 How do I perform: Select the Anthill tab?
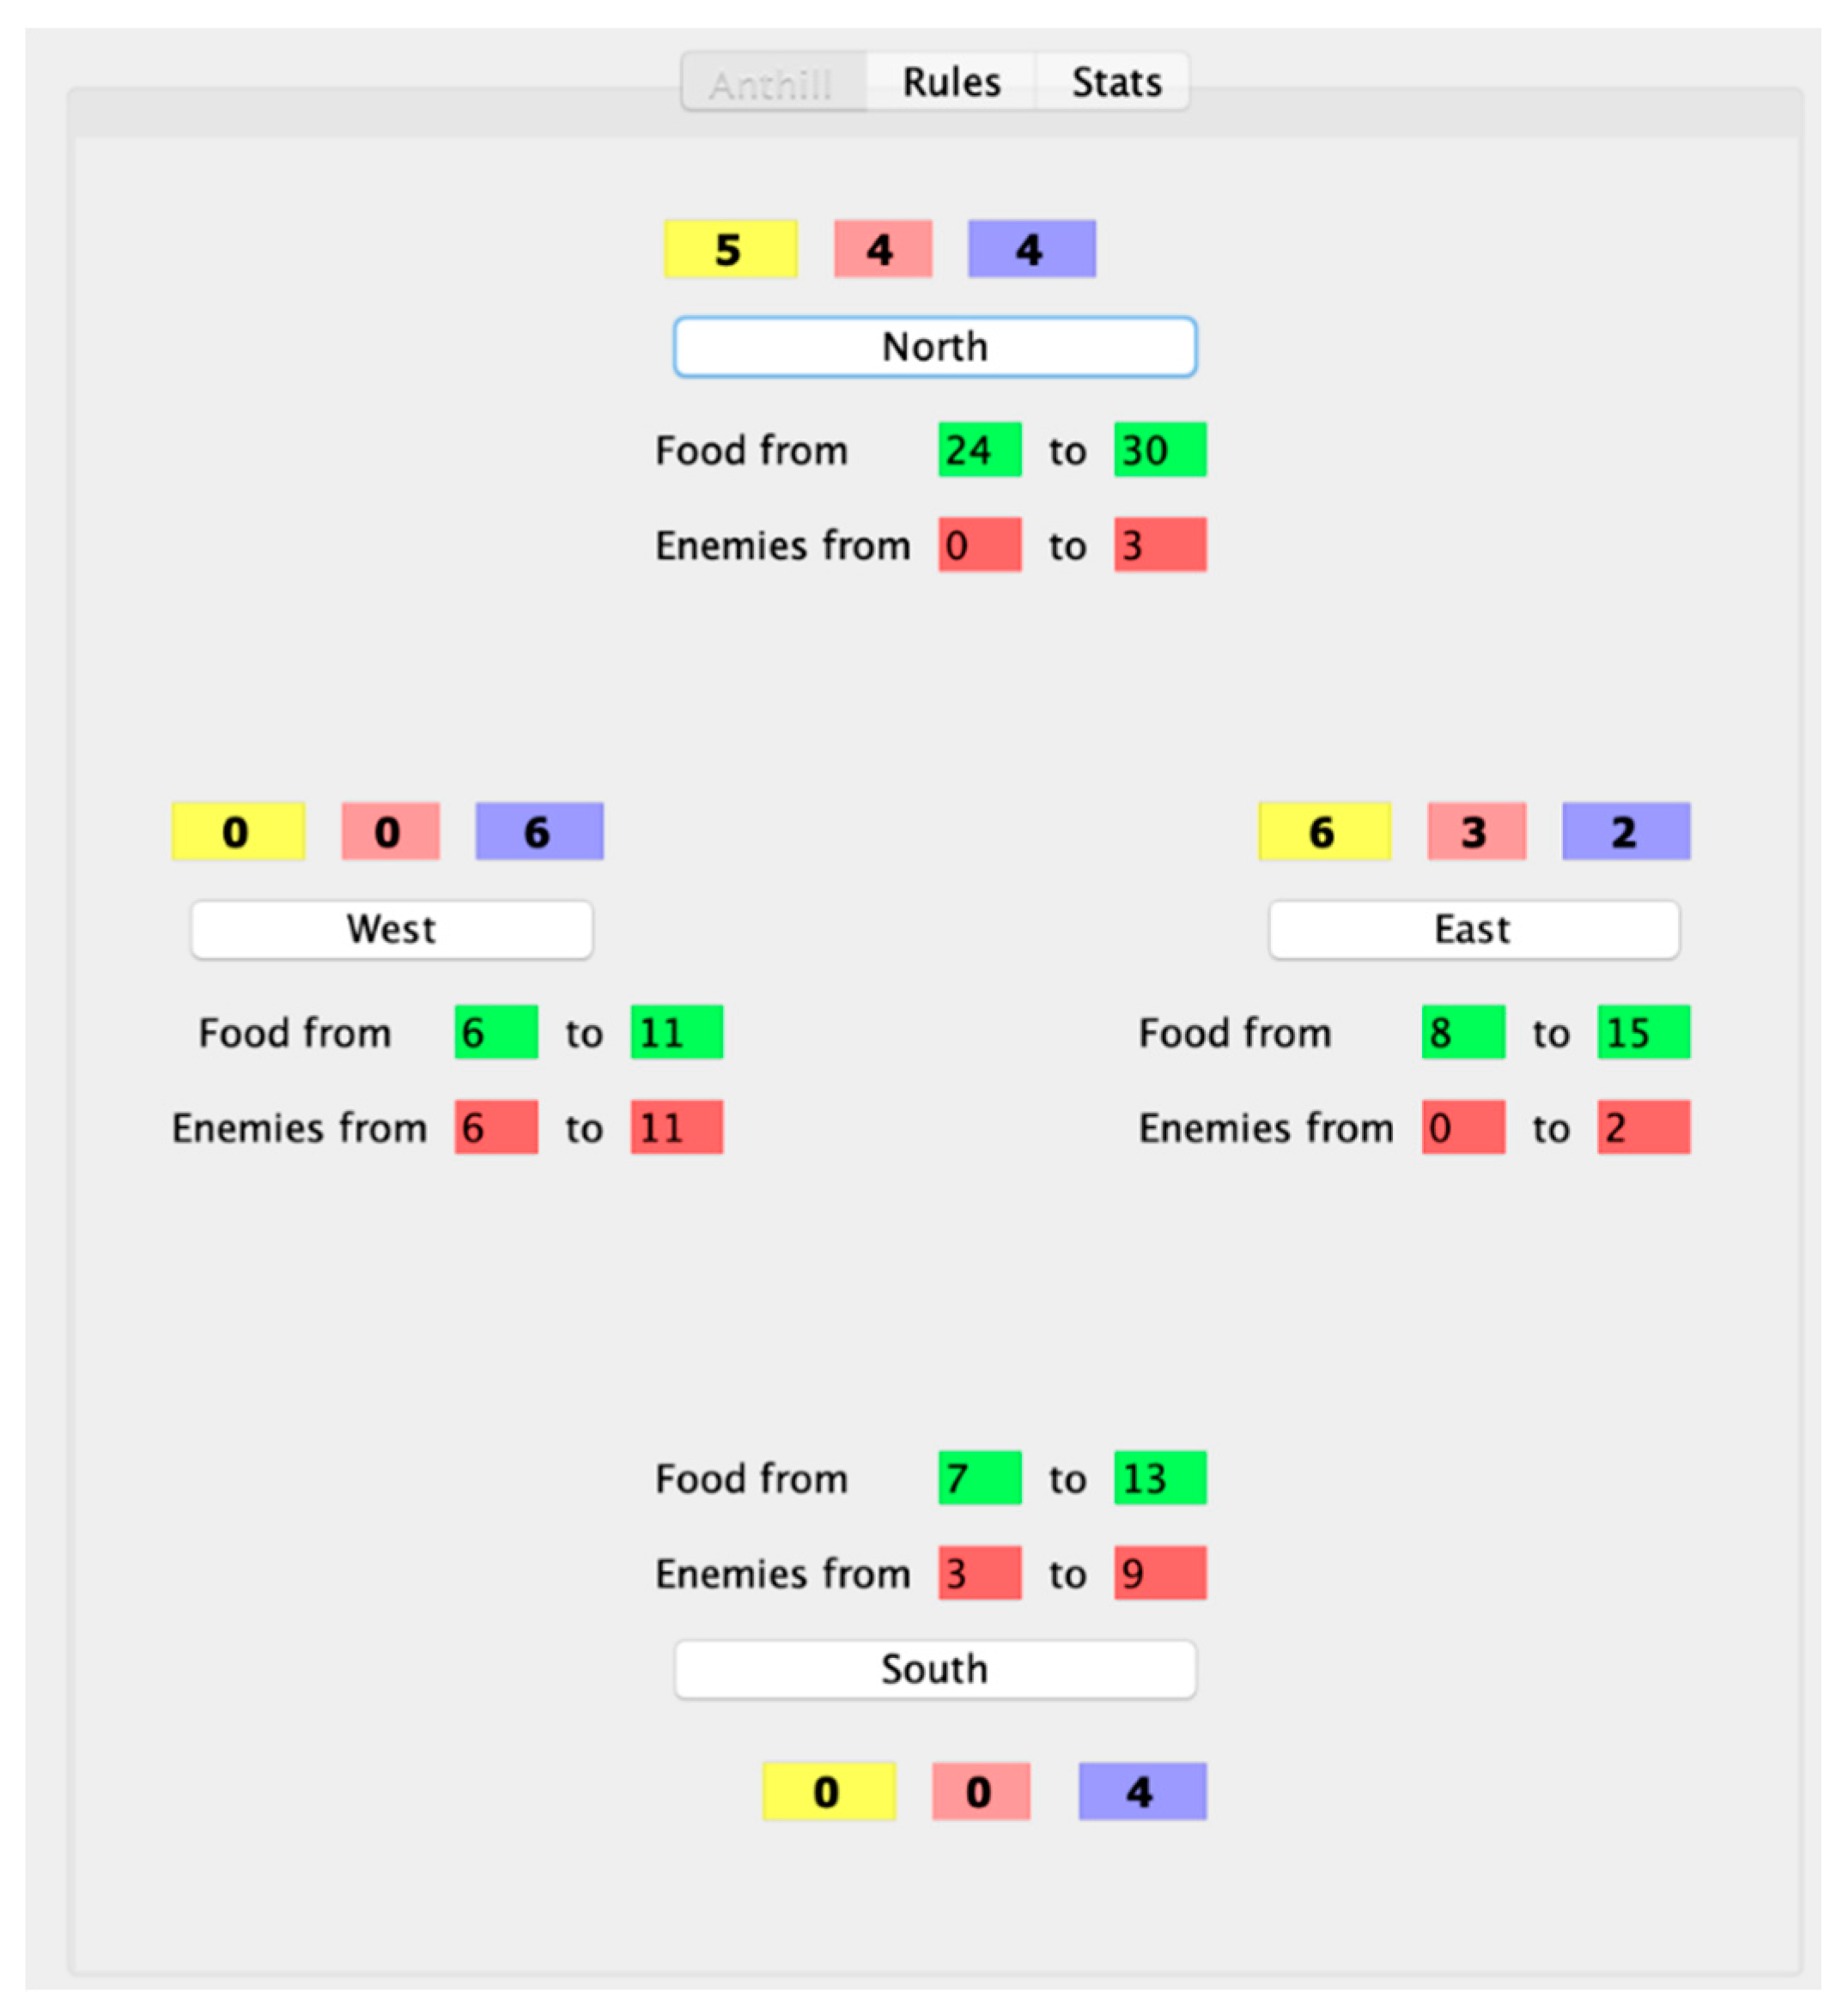click(771, 84)
